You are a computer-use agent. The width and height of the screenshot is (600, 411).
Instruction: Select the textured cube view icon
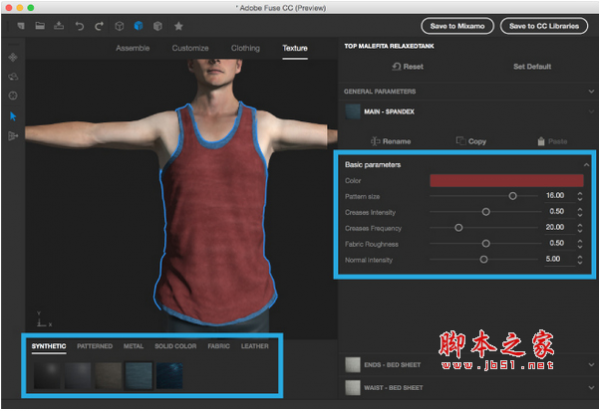pos(158,26)
